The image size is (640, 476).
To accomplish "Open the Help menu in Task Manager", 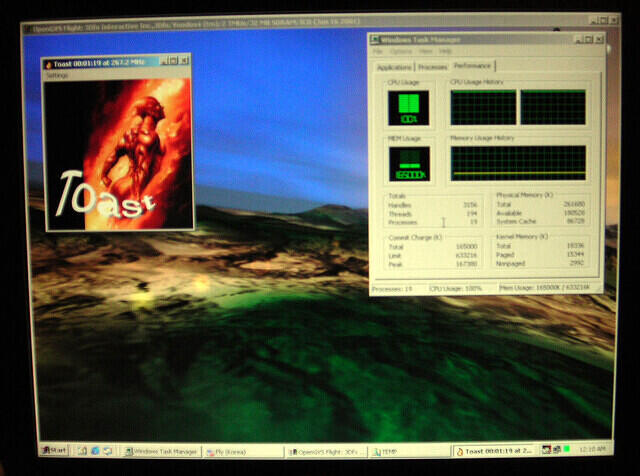I will 445,51.
